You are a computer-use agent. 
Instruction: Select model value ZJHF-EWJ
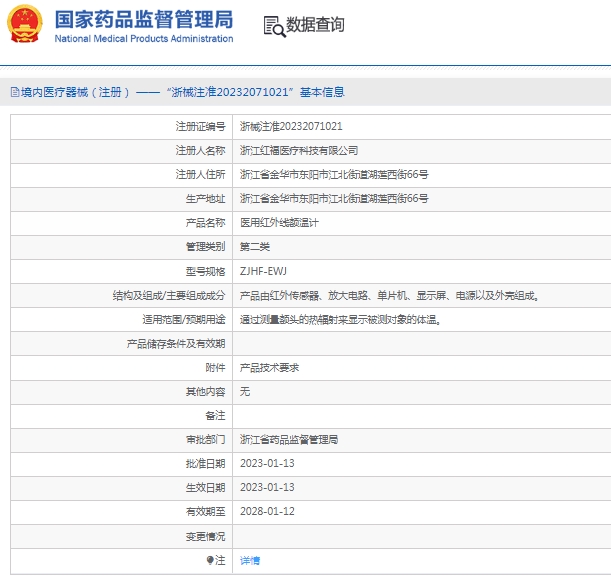click(x=263, y=271)
